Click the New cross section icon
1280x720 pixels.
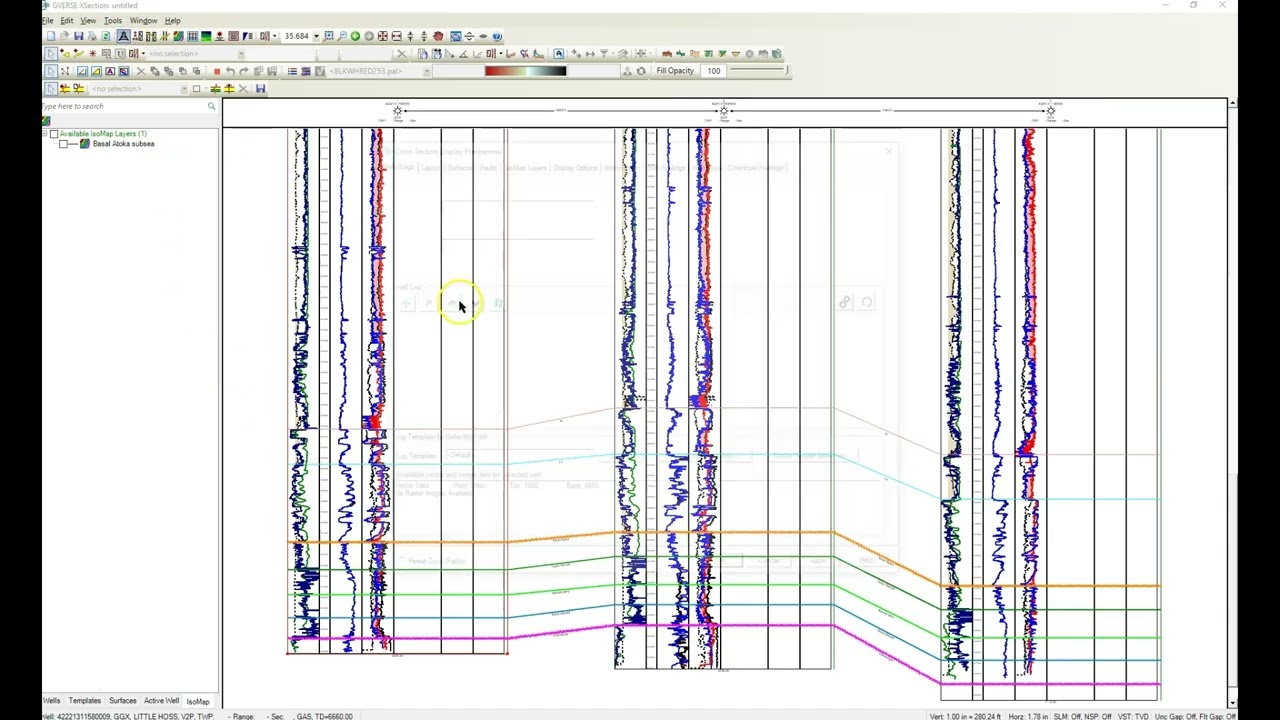pos(51,36)
